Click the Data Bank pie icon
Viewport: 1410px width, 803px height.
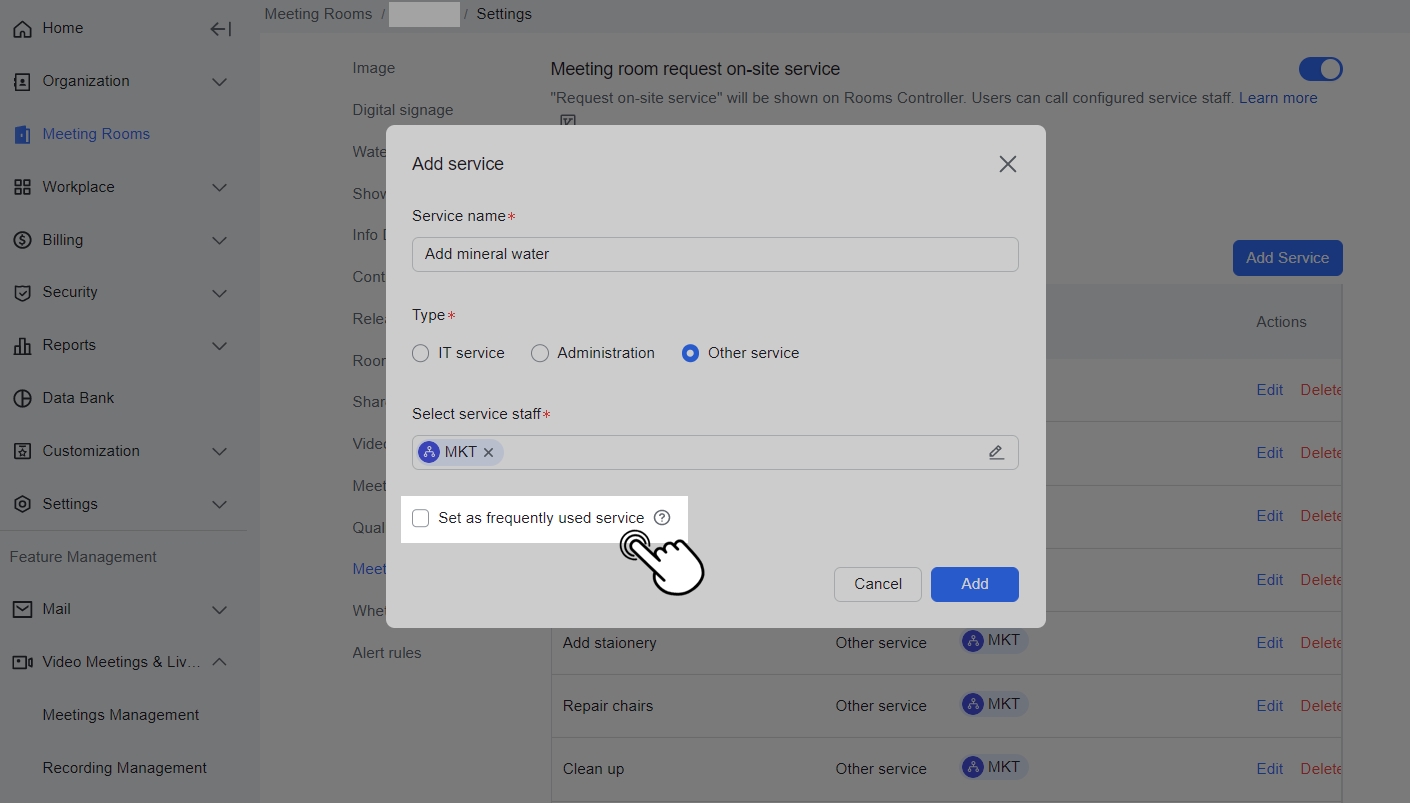coord(22,398)
